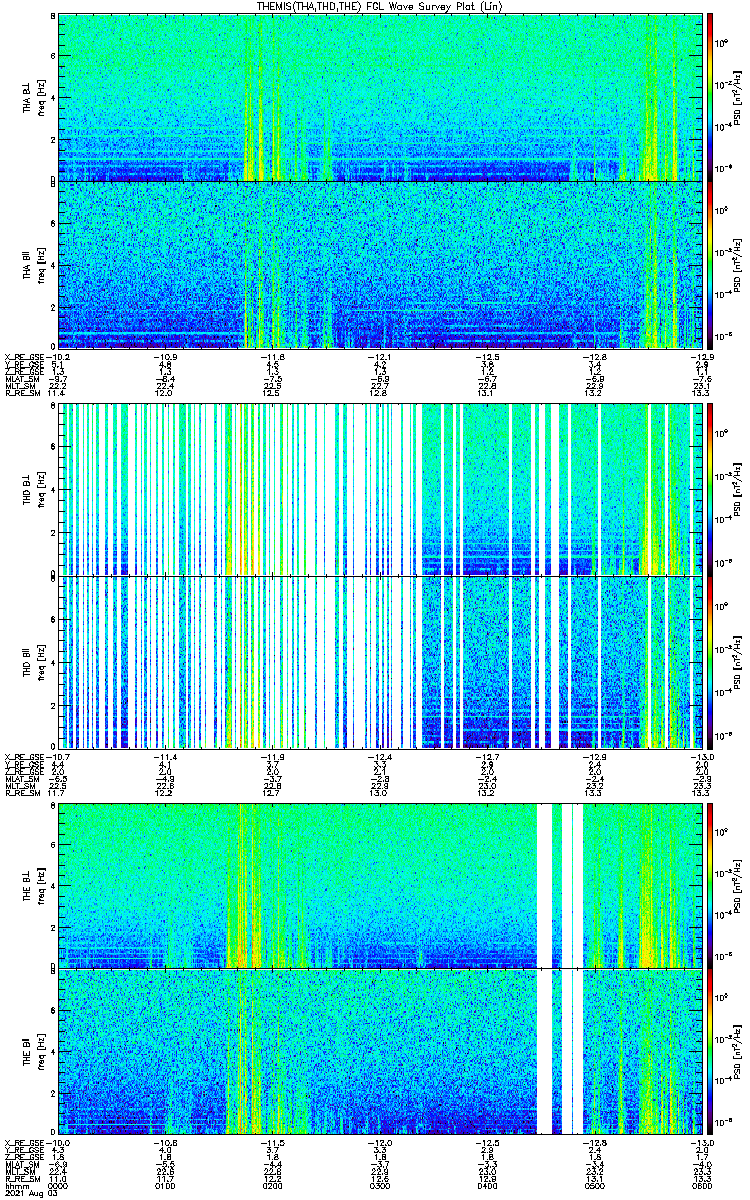
Task: Click the THD B-perpendicular freq [Hz] axis label
Action: coord(40,489)
